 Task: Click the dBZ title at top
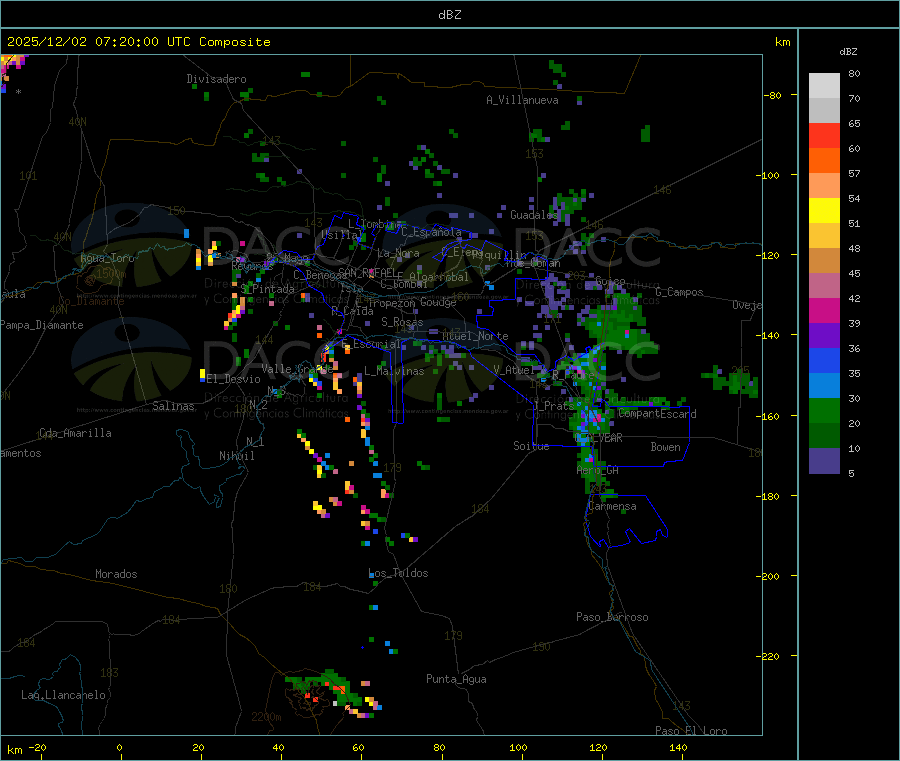pyautogui.click(x=449, y=15)
